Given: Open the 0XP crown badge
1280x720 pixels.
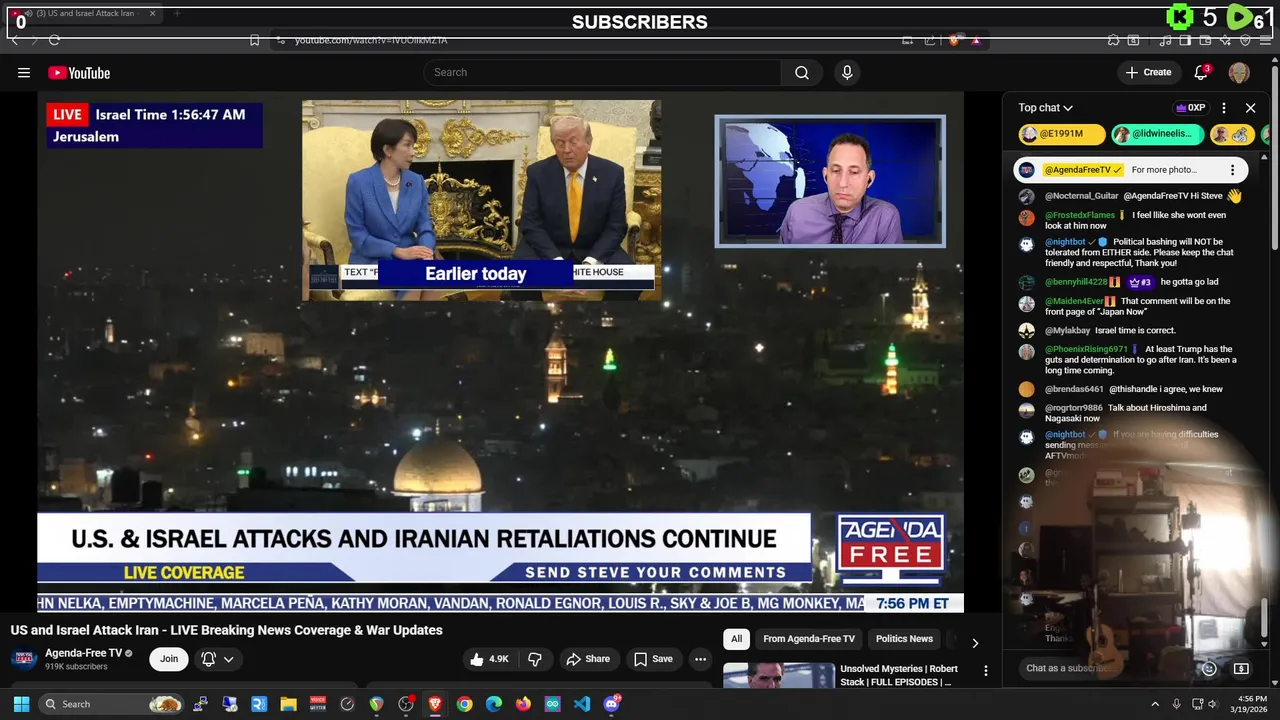Looking at the screenshot, I should pos(1190,107).
